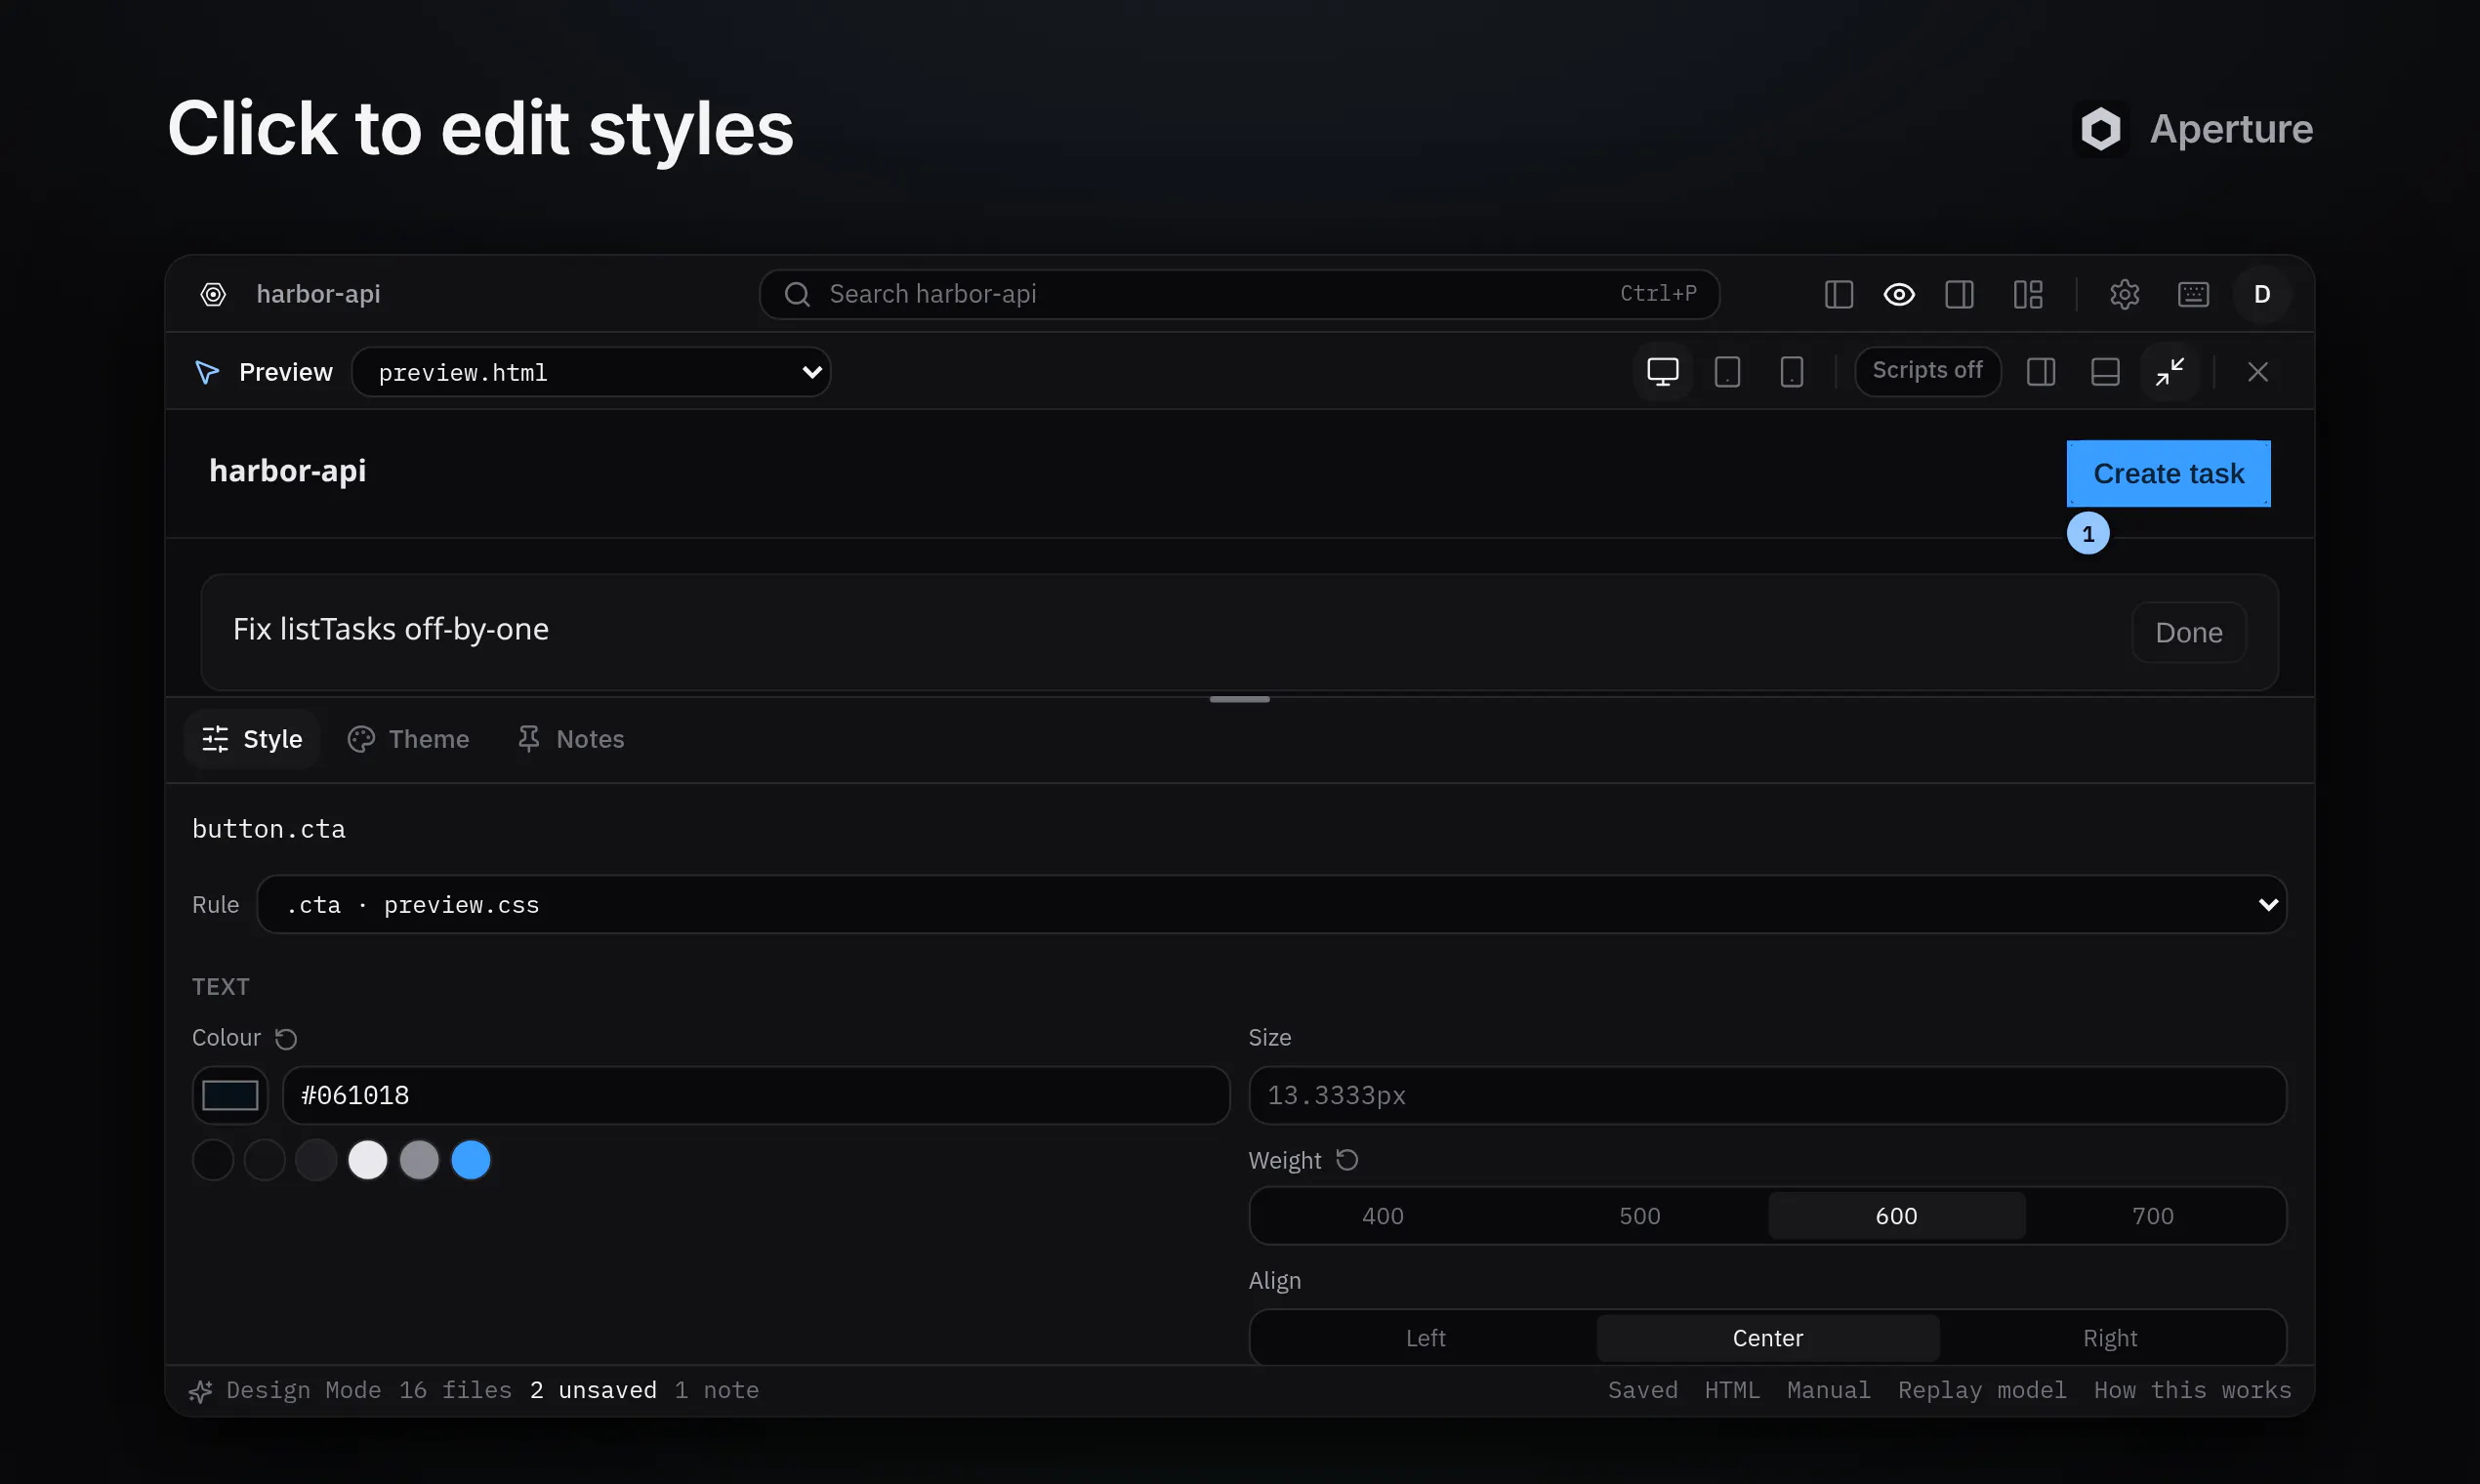Pick the blue preset colour swatch
This screenshot has height=1484, width=2480.
470,1160
